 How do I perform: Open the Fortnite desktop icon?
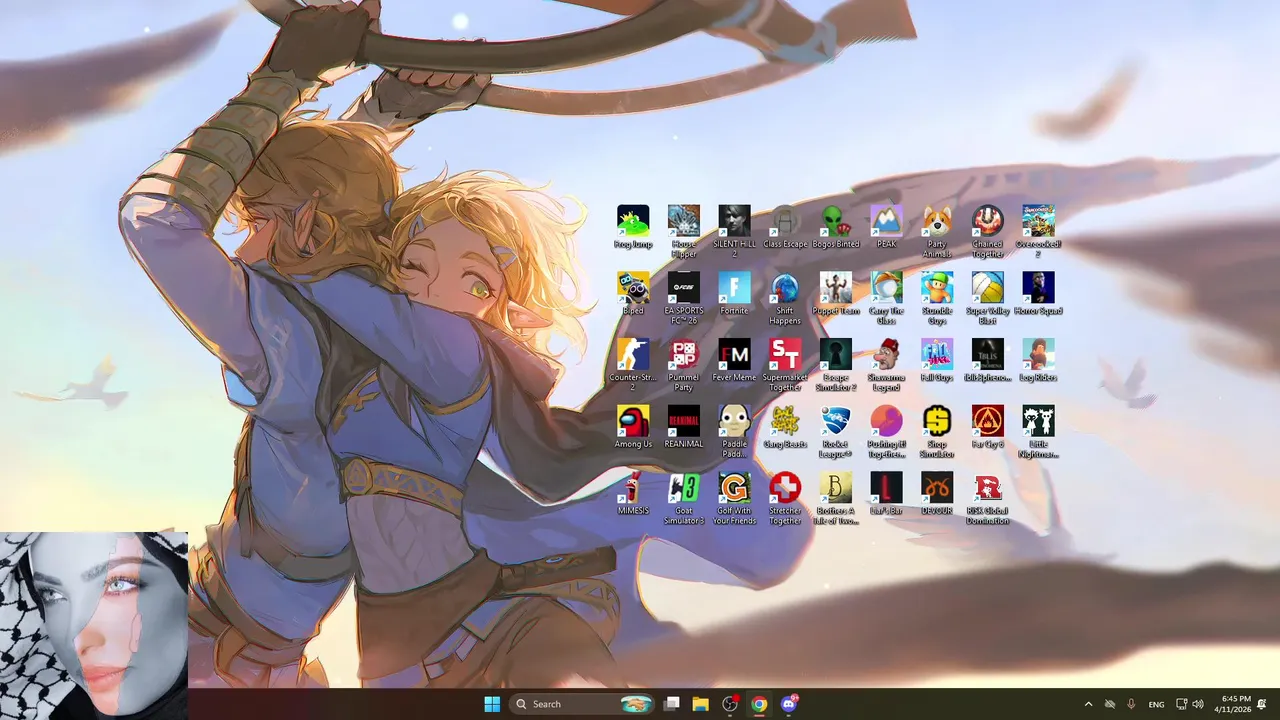[x=734, y=294]
